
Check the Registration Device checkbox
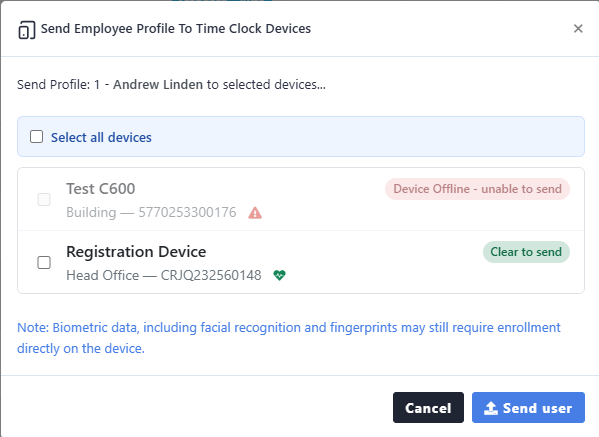44,262
